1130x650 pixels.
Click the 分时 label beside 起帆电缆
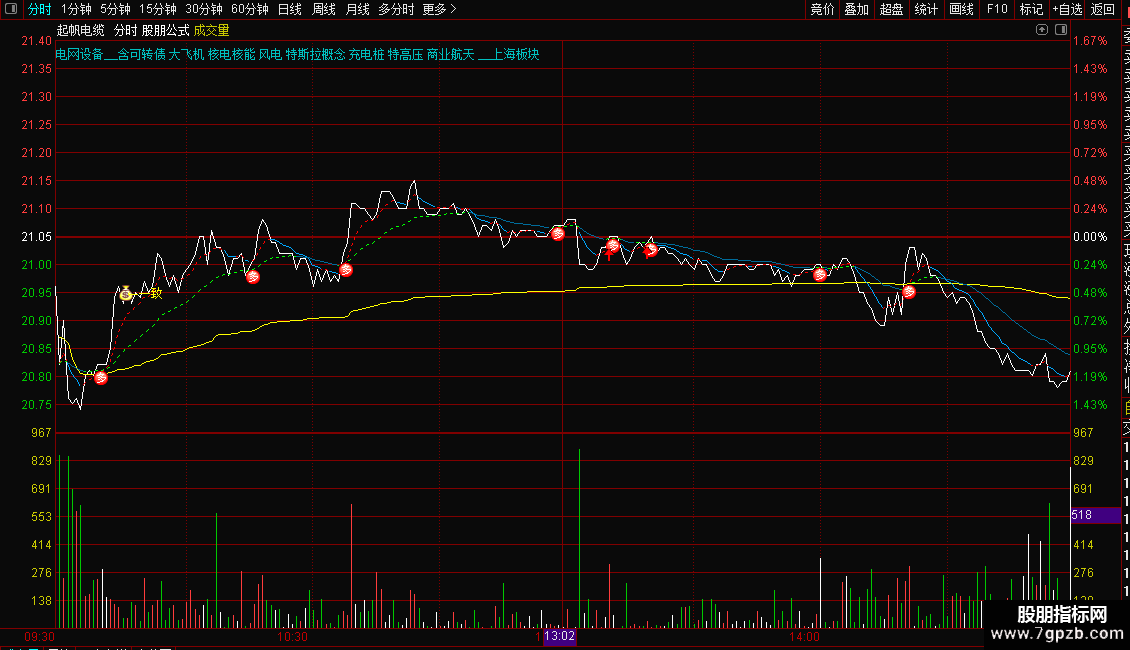click(x=125, y=30)
